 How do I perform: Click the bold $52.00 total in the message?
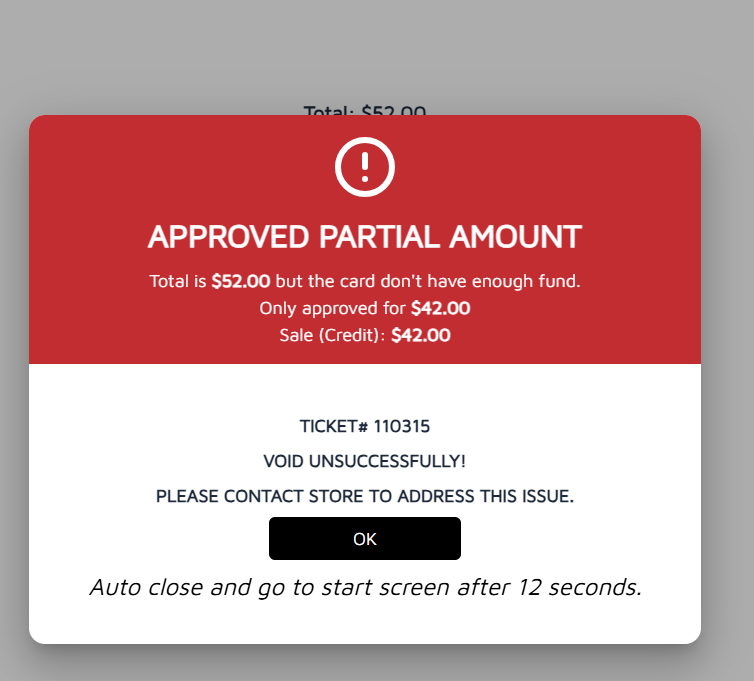tap(240, 282)
